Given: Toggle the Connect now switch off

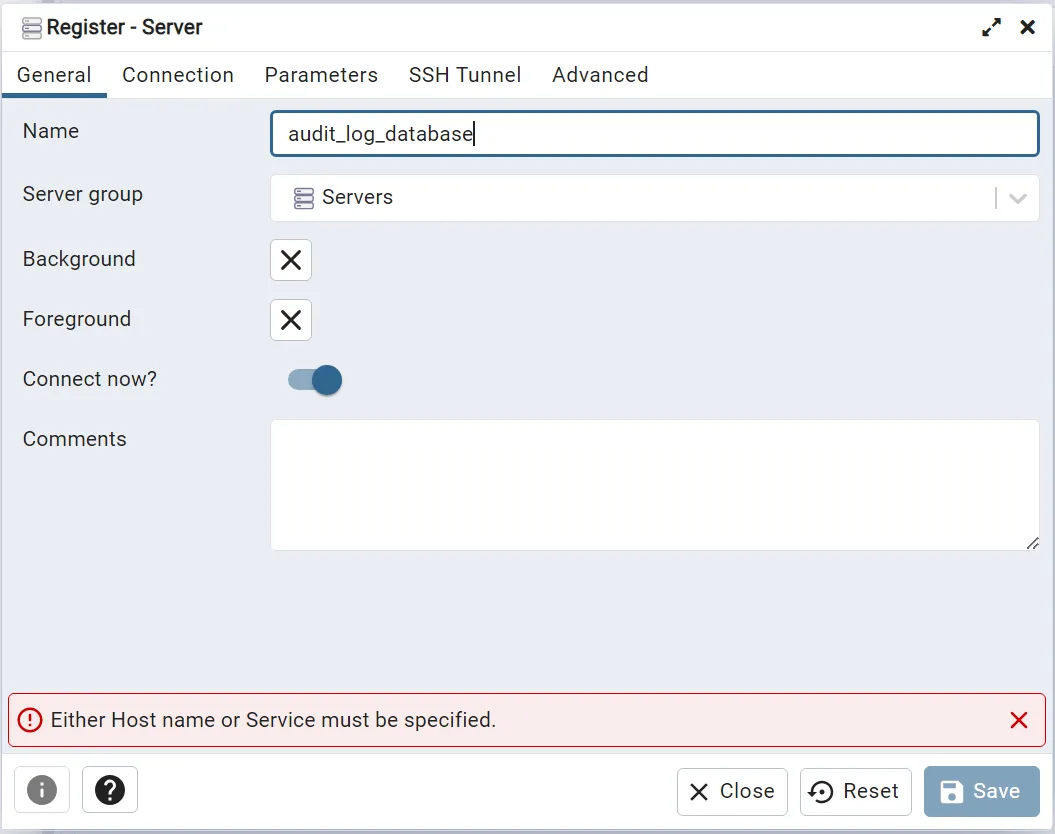Looking at the screenshot, I should [x=315, y=380].
